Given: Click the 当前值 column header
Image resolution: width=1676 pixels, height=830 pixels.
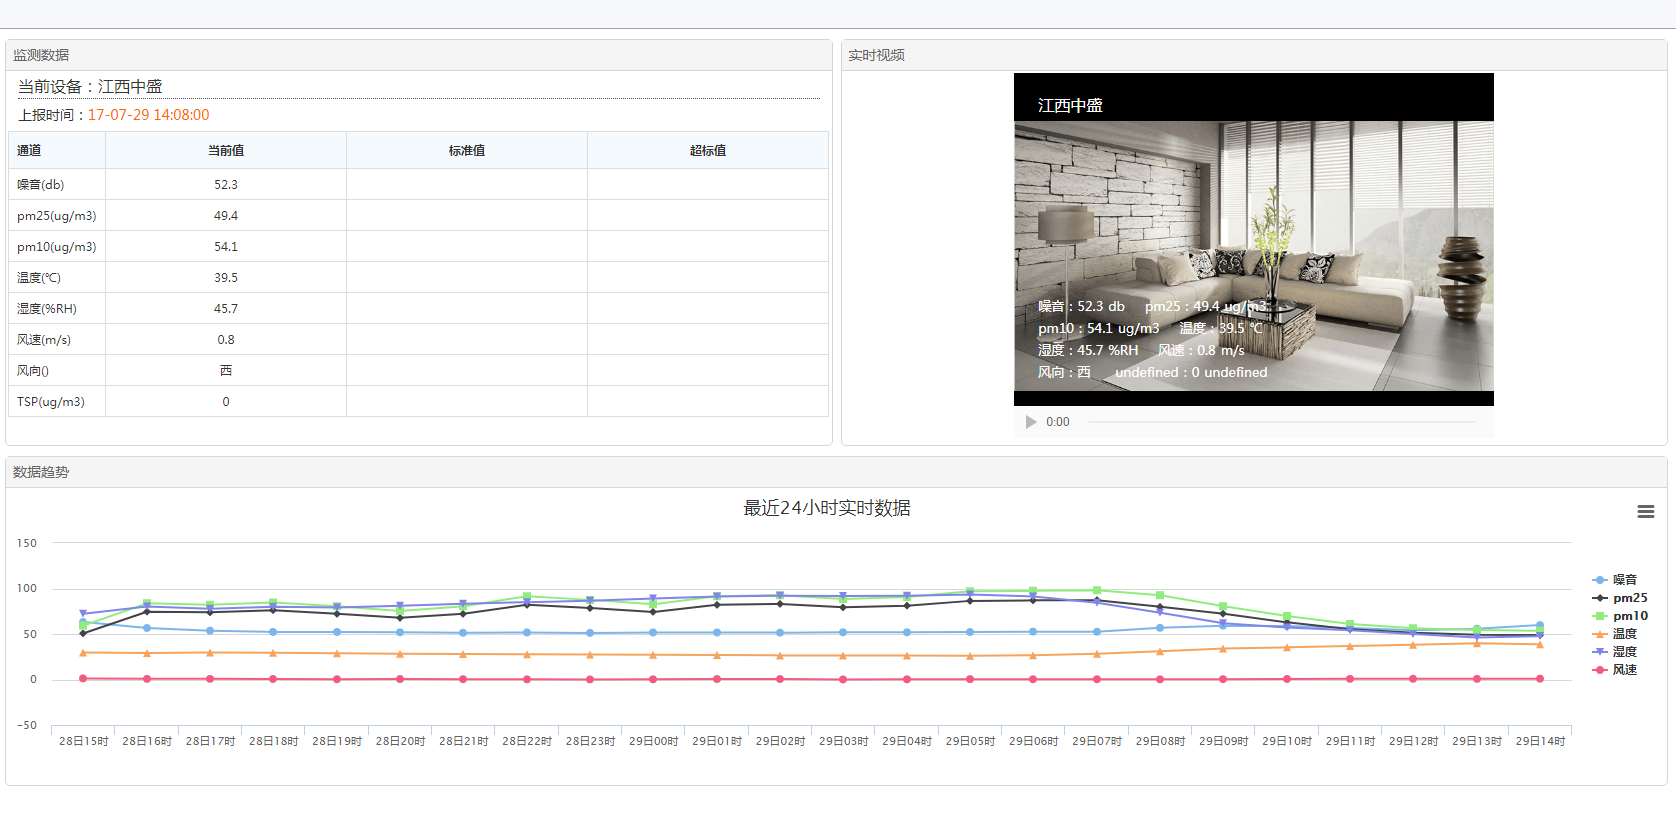Looking at the screenshot, I should (226, 151).
